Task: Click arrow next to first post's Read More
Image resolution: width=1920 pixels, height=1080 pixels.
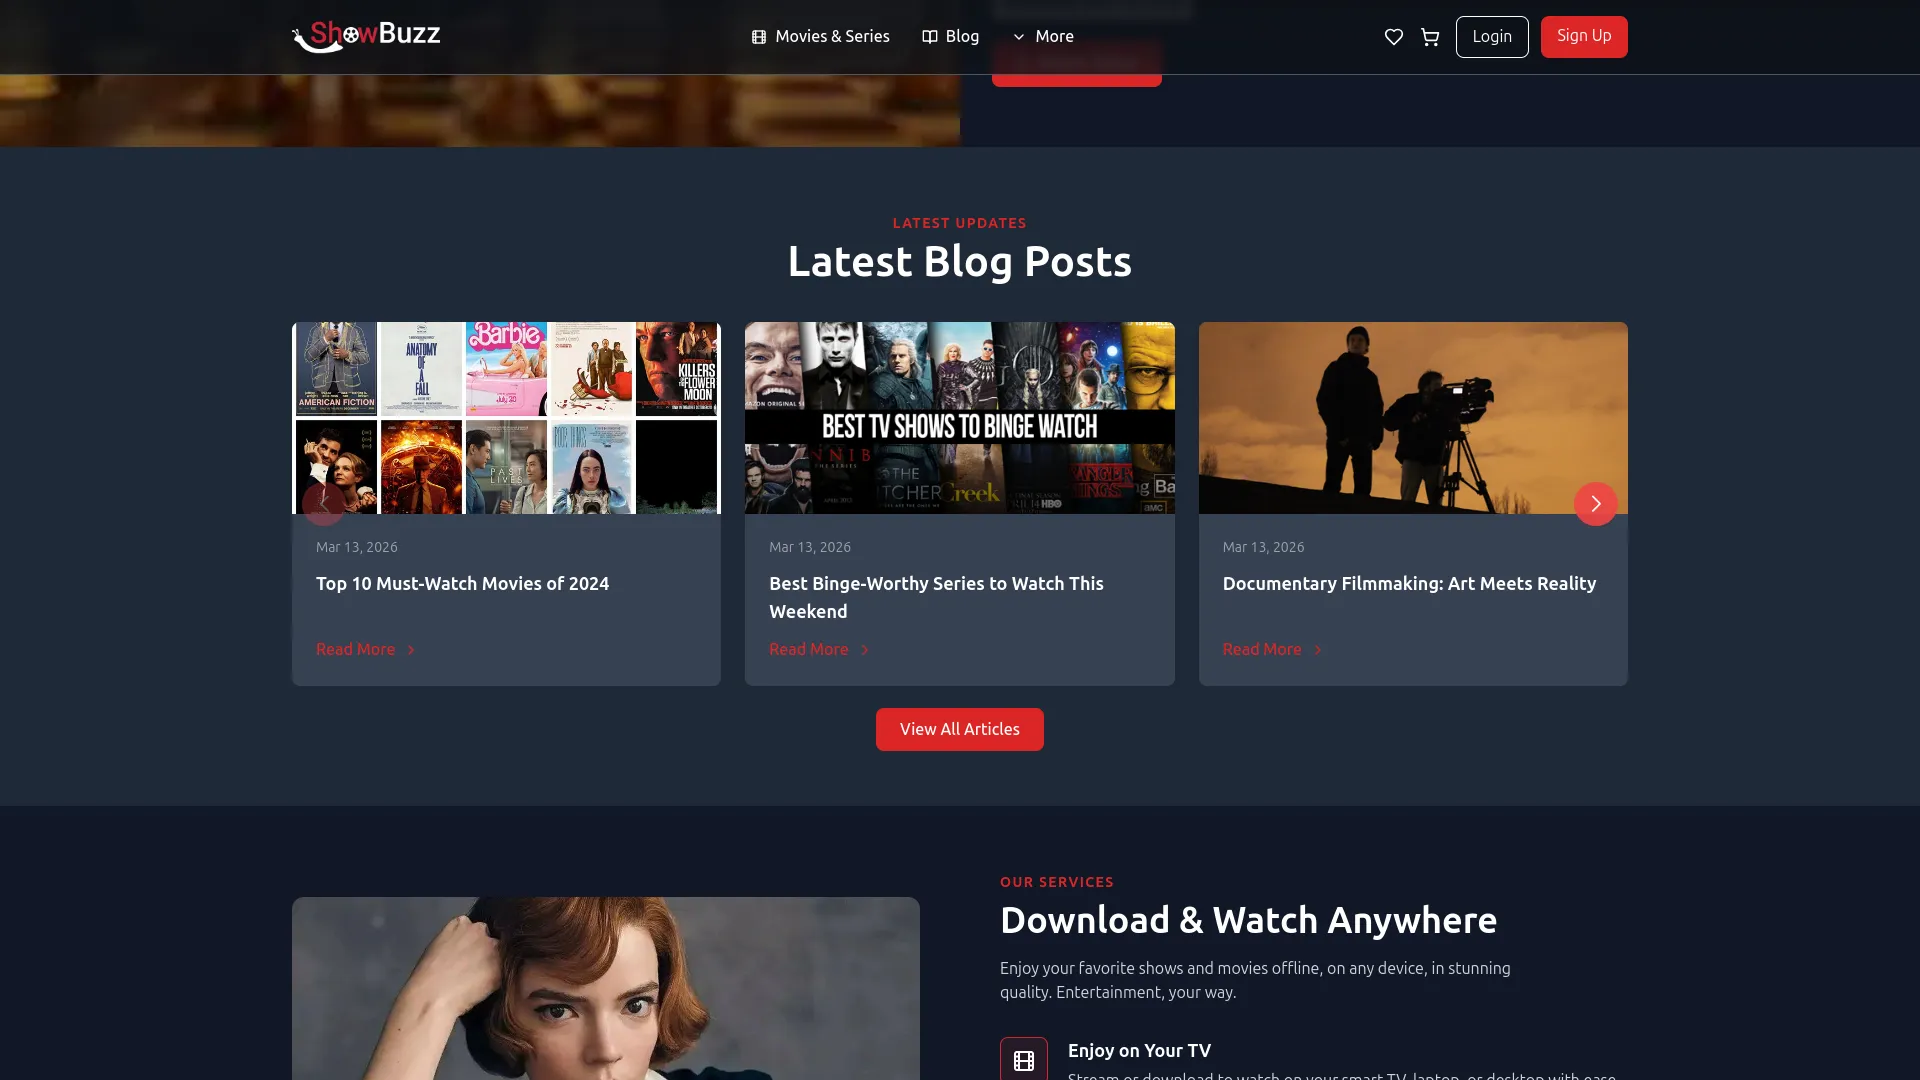Action: click(411, 650)
